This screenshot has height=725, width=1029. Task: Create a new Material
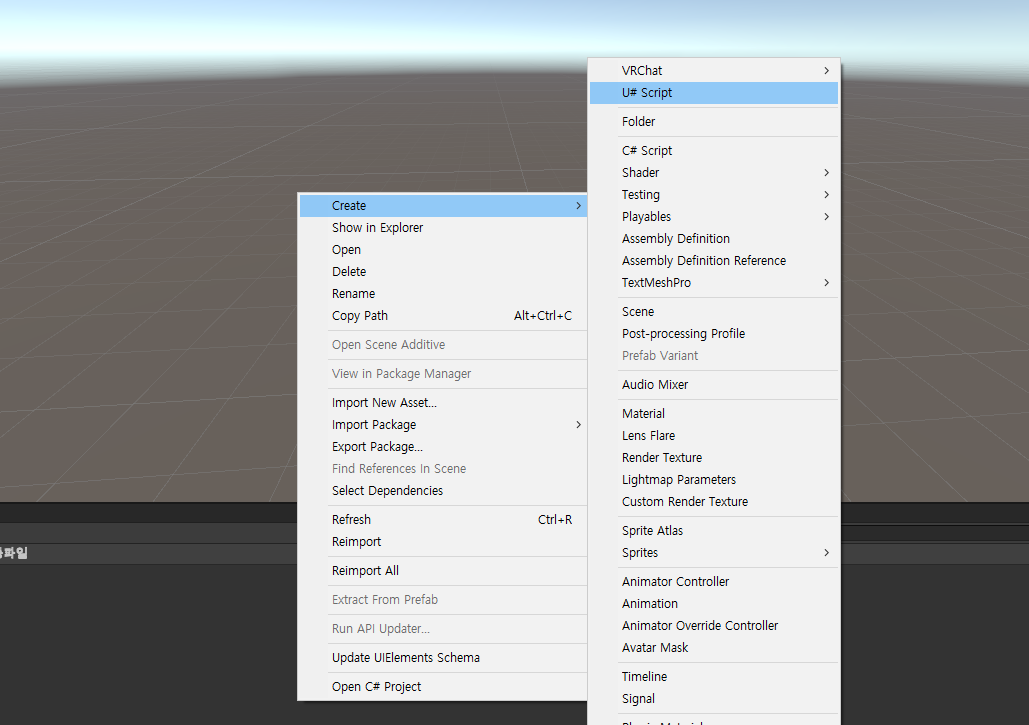(714, 413)
